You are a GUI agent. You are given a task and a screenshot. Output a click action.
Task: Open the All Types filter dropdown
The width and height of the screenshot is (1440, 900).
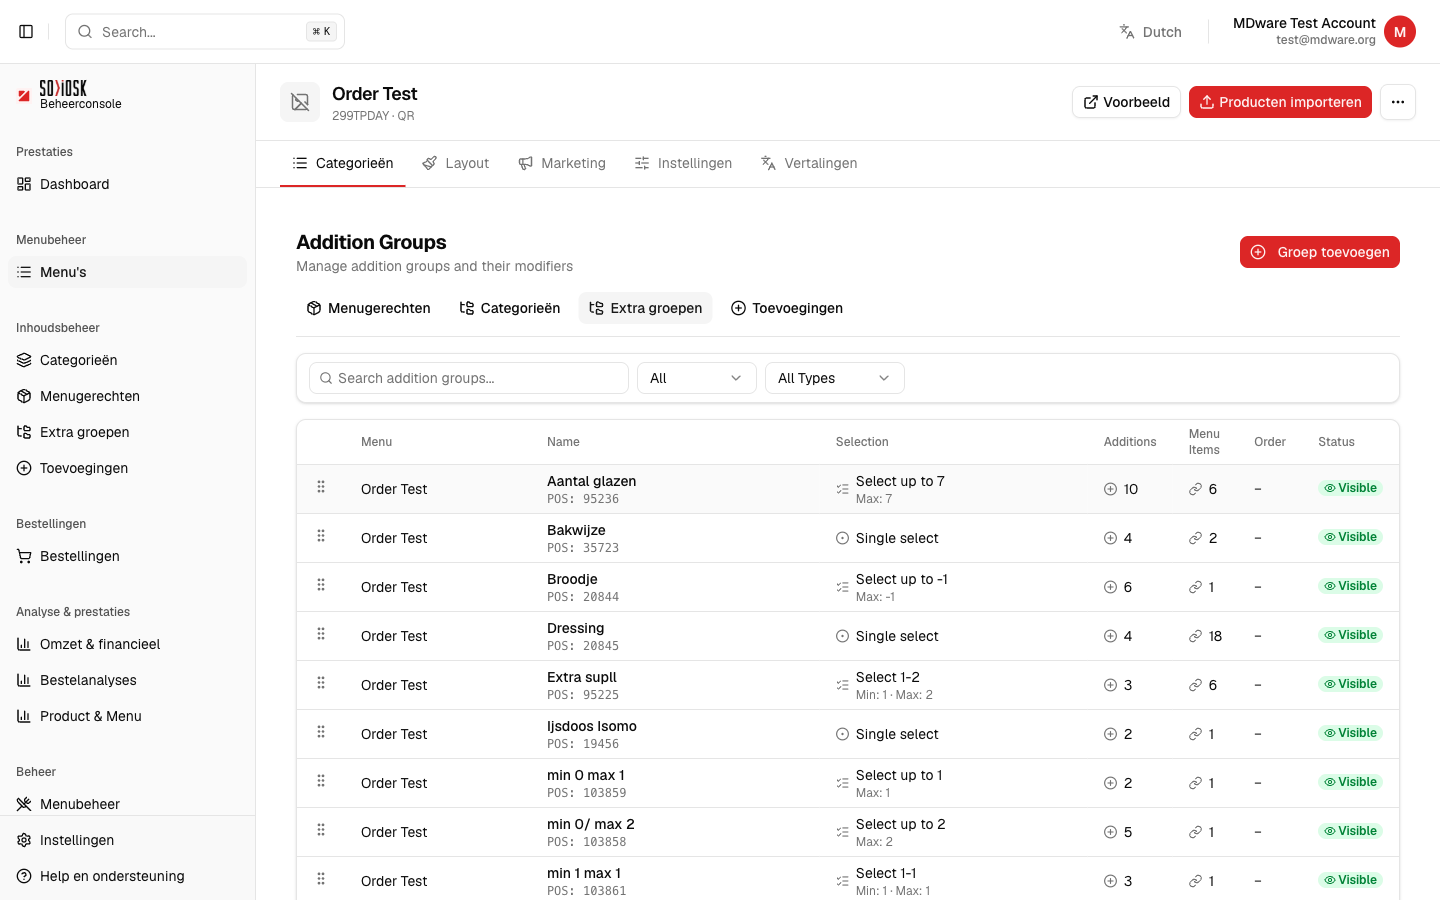point(835,378)
